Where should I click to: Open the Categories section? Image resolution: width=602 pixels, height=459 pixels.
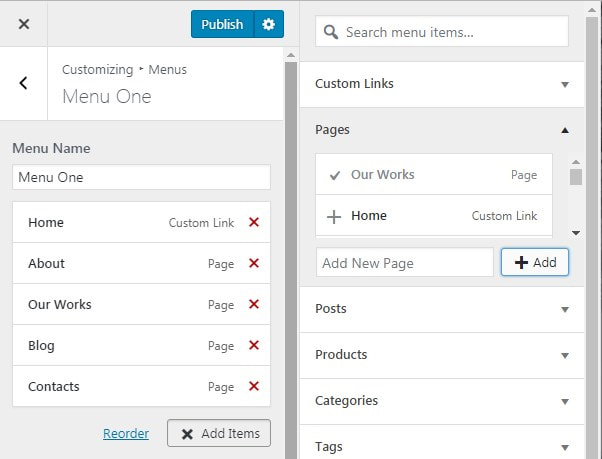coord(442,401)
